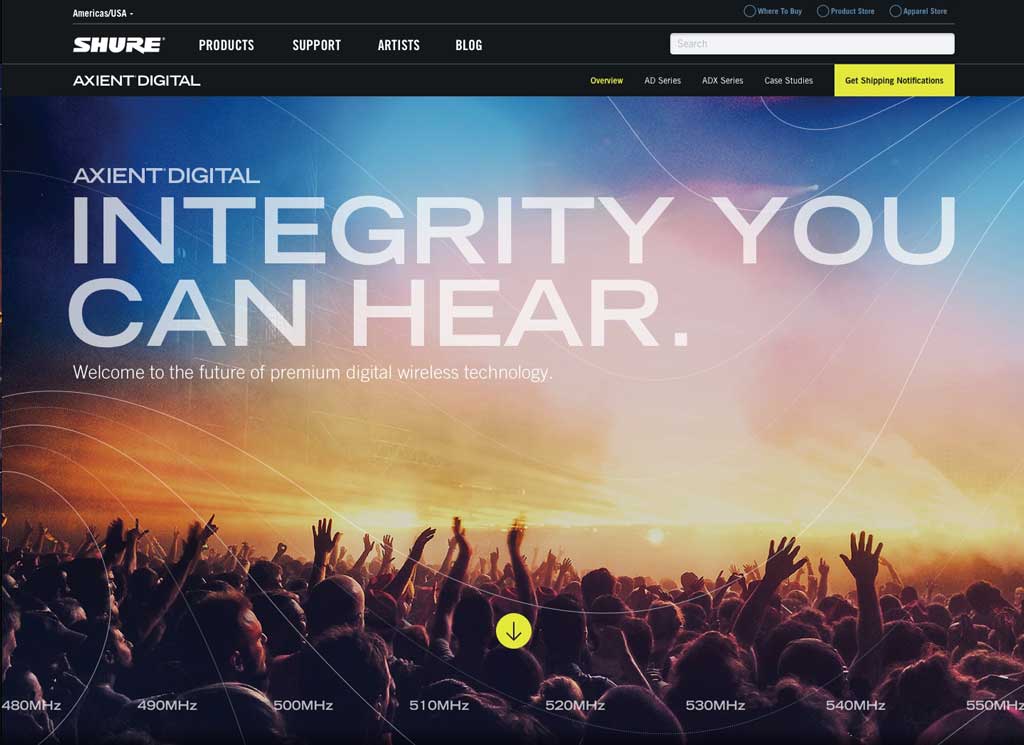Go to the Artists section

398,45
